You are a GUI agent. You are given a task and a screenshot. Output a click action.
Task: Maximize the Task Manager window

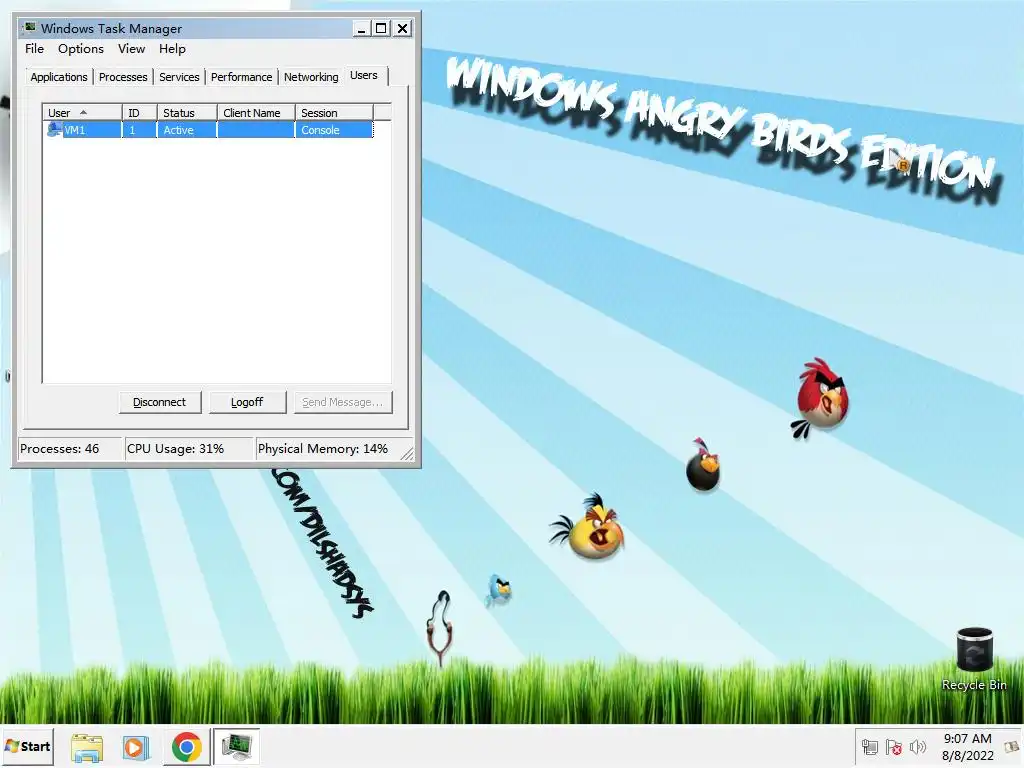click(x=381, y=28)
